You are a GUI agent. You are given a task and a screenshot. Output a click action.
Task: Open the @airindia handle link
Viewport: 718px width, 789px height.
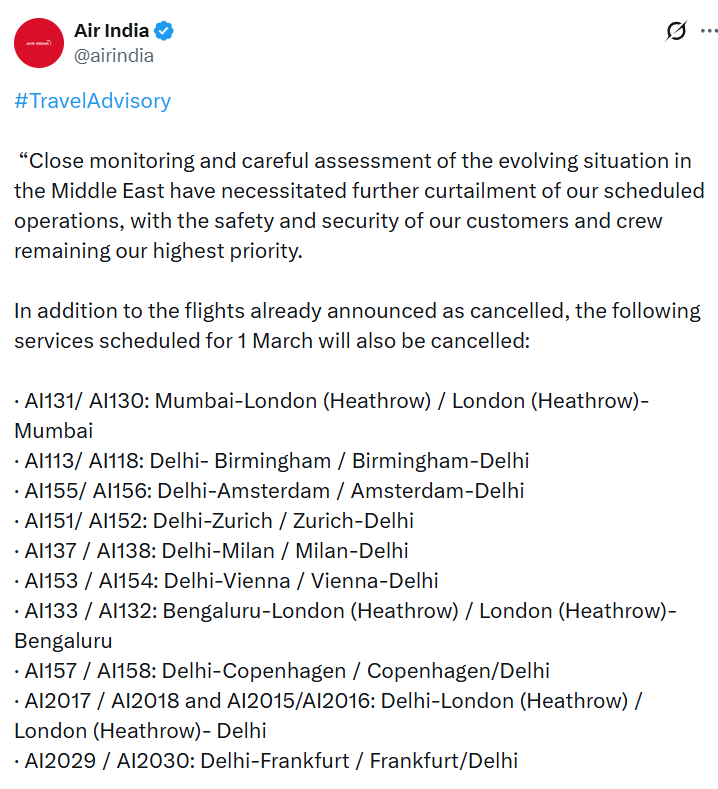coord(113,56)
